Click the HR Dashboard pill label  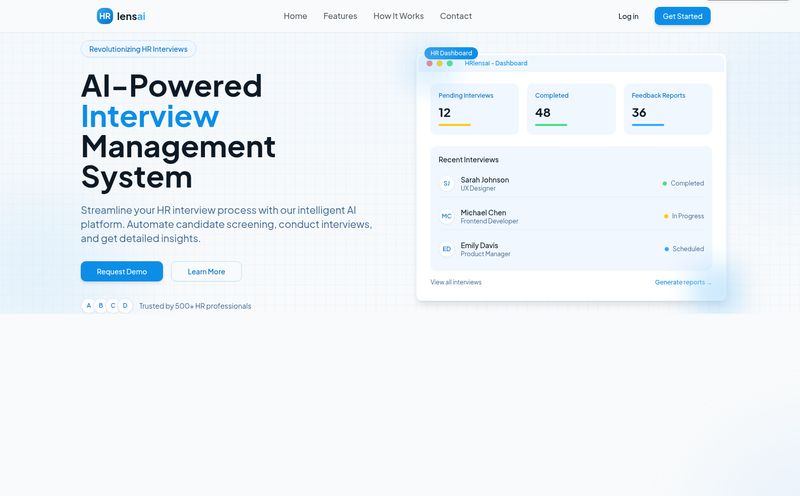(451, 53)
